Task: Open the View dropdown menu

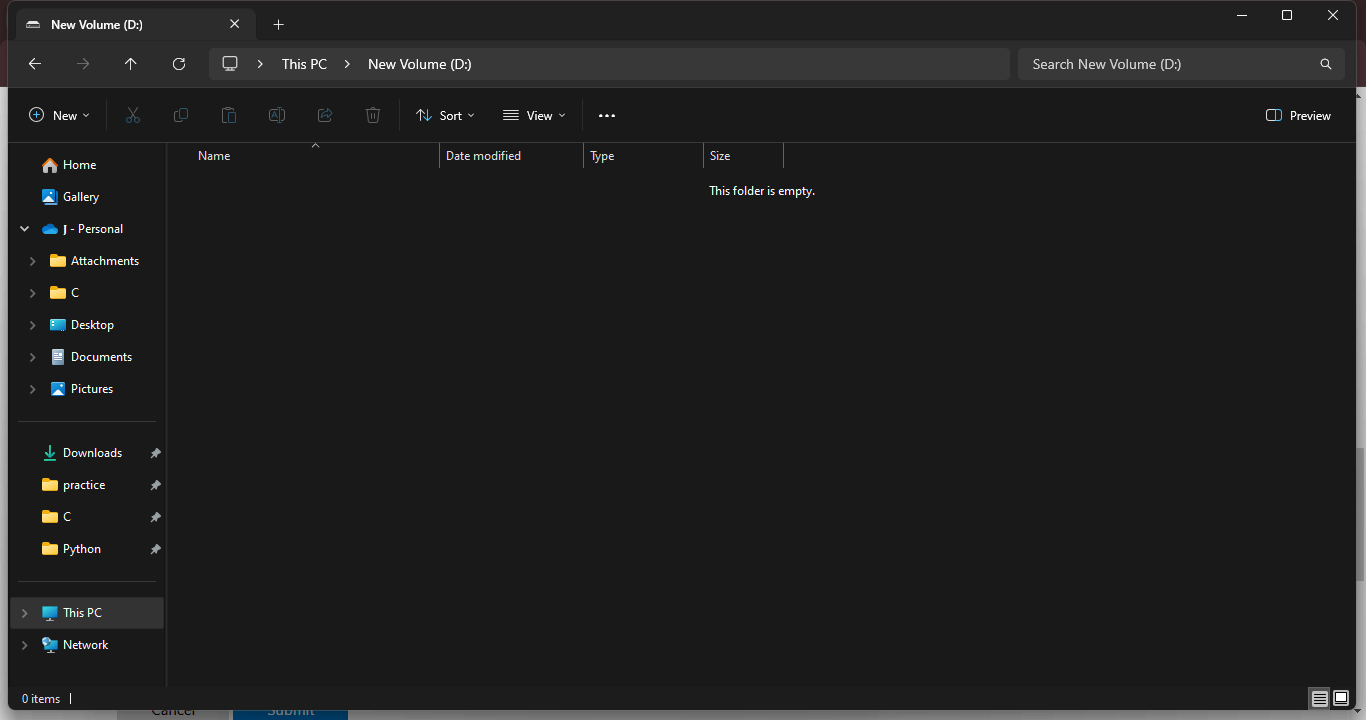Action: point(534,116)
